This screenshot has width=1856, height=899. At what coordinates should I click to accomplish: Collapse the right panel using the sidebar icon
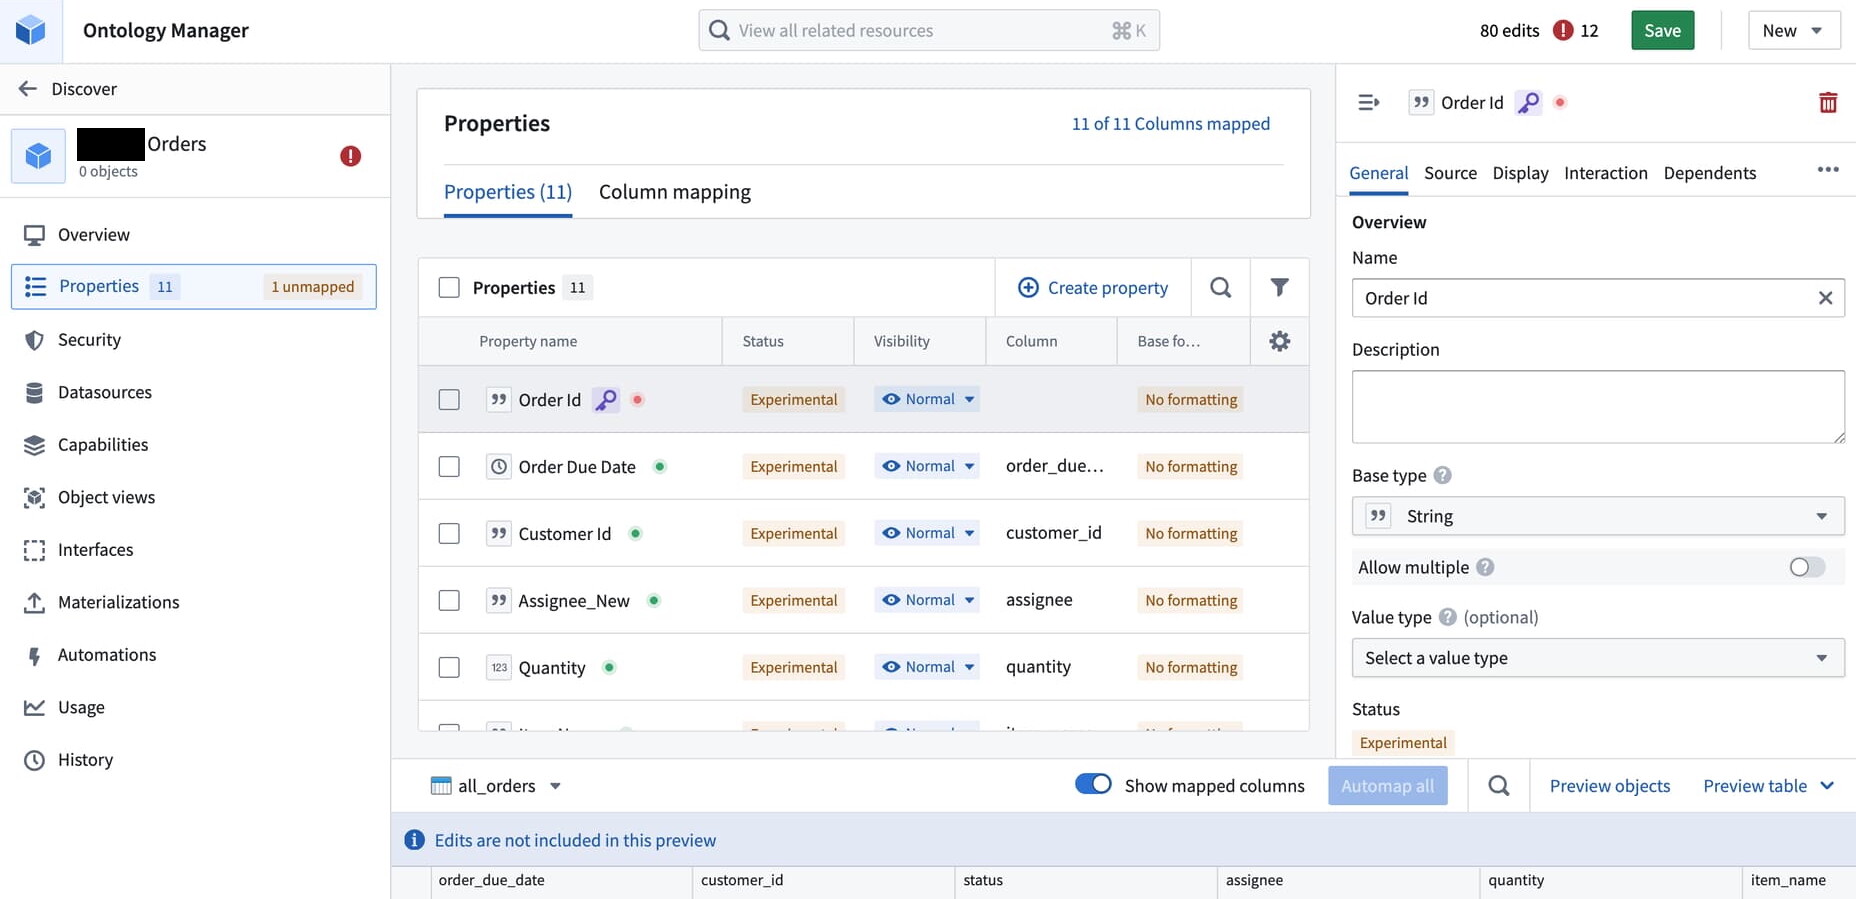click(1368, 102)
